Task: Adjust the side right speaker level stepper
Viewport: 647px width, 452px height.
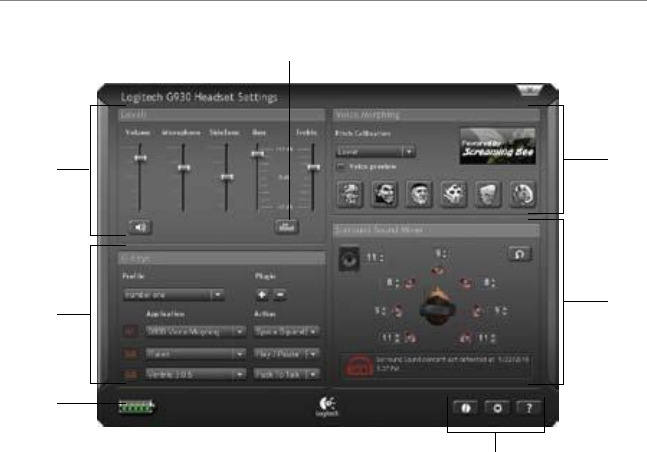Action: pyautogui.click(x=505, y=310)
